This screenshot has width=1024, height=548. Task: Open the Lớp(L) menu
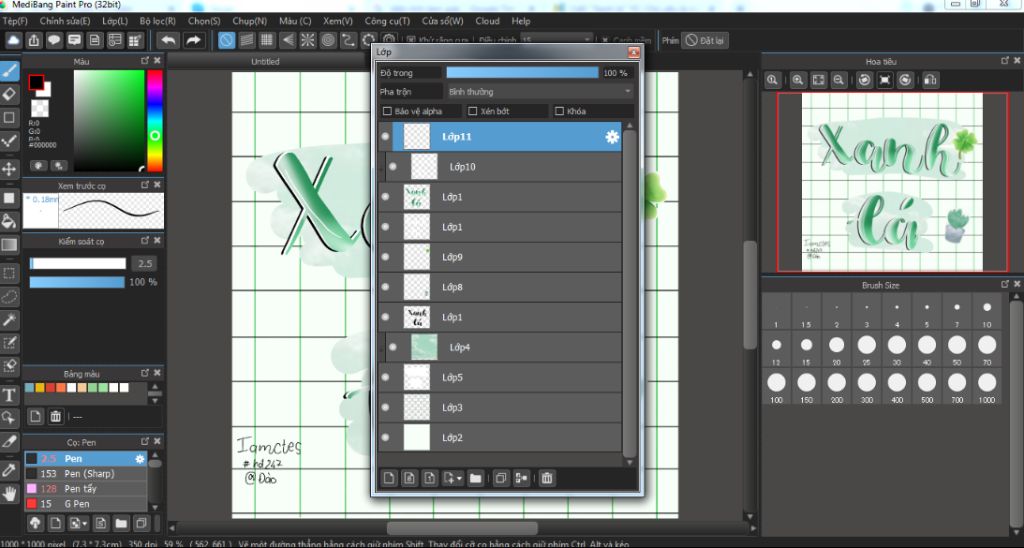115,21
